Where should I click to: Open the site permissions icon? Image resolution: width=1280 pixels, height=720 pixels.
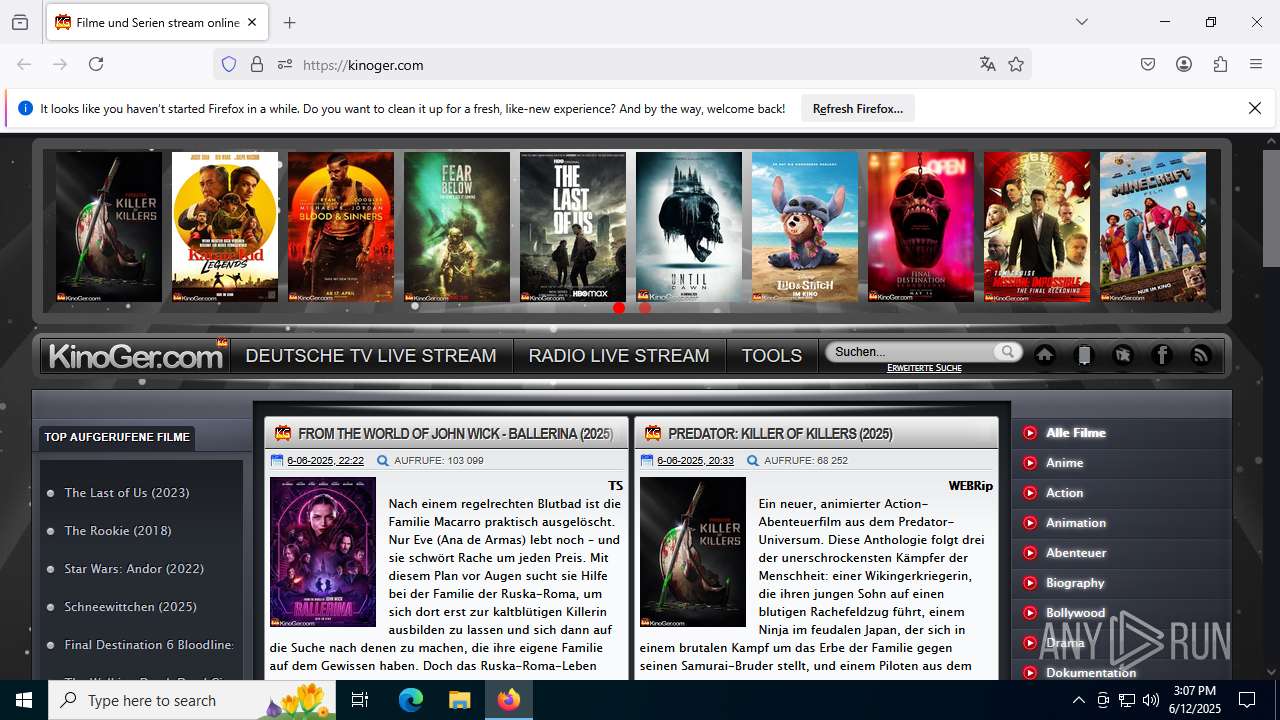[x=285, y=64]
